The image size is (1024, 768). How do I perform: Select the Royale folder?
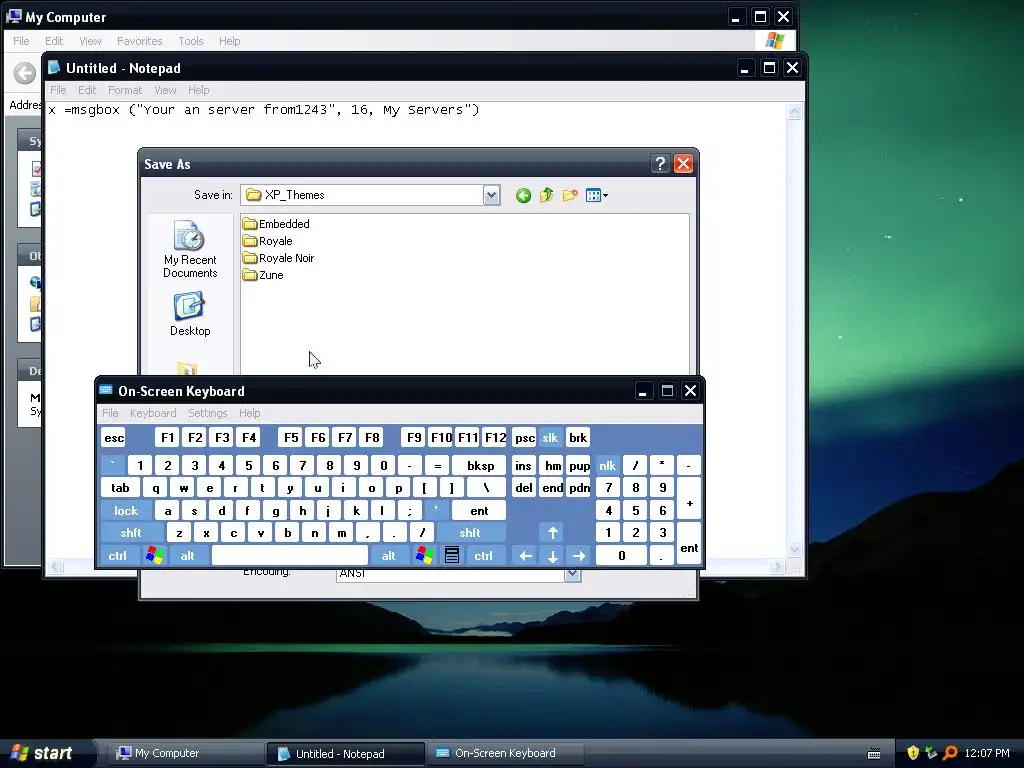(x=268, y=241)
